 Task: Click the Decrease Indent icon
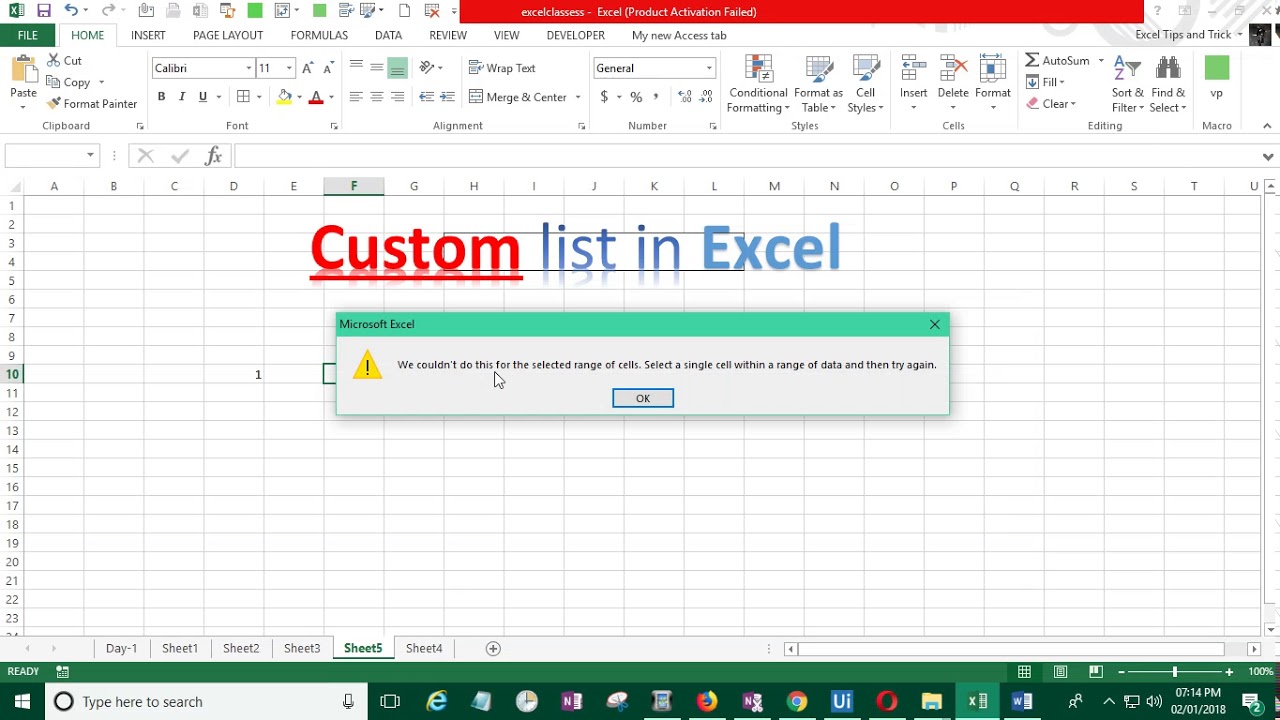427,97
